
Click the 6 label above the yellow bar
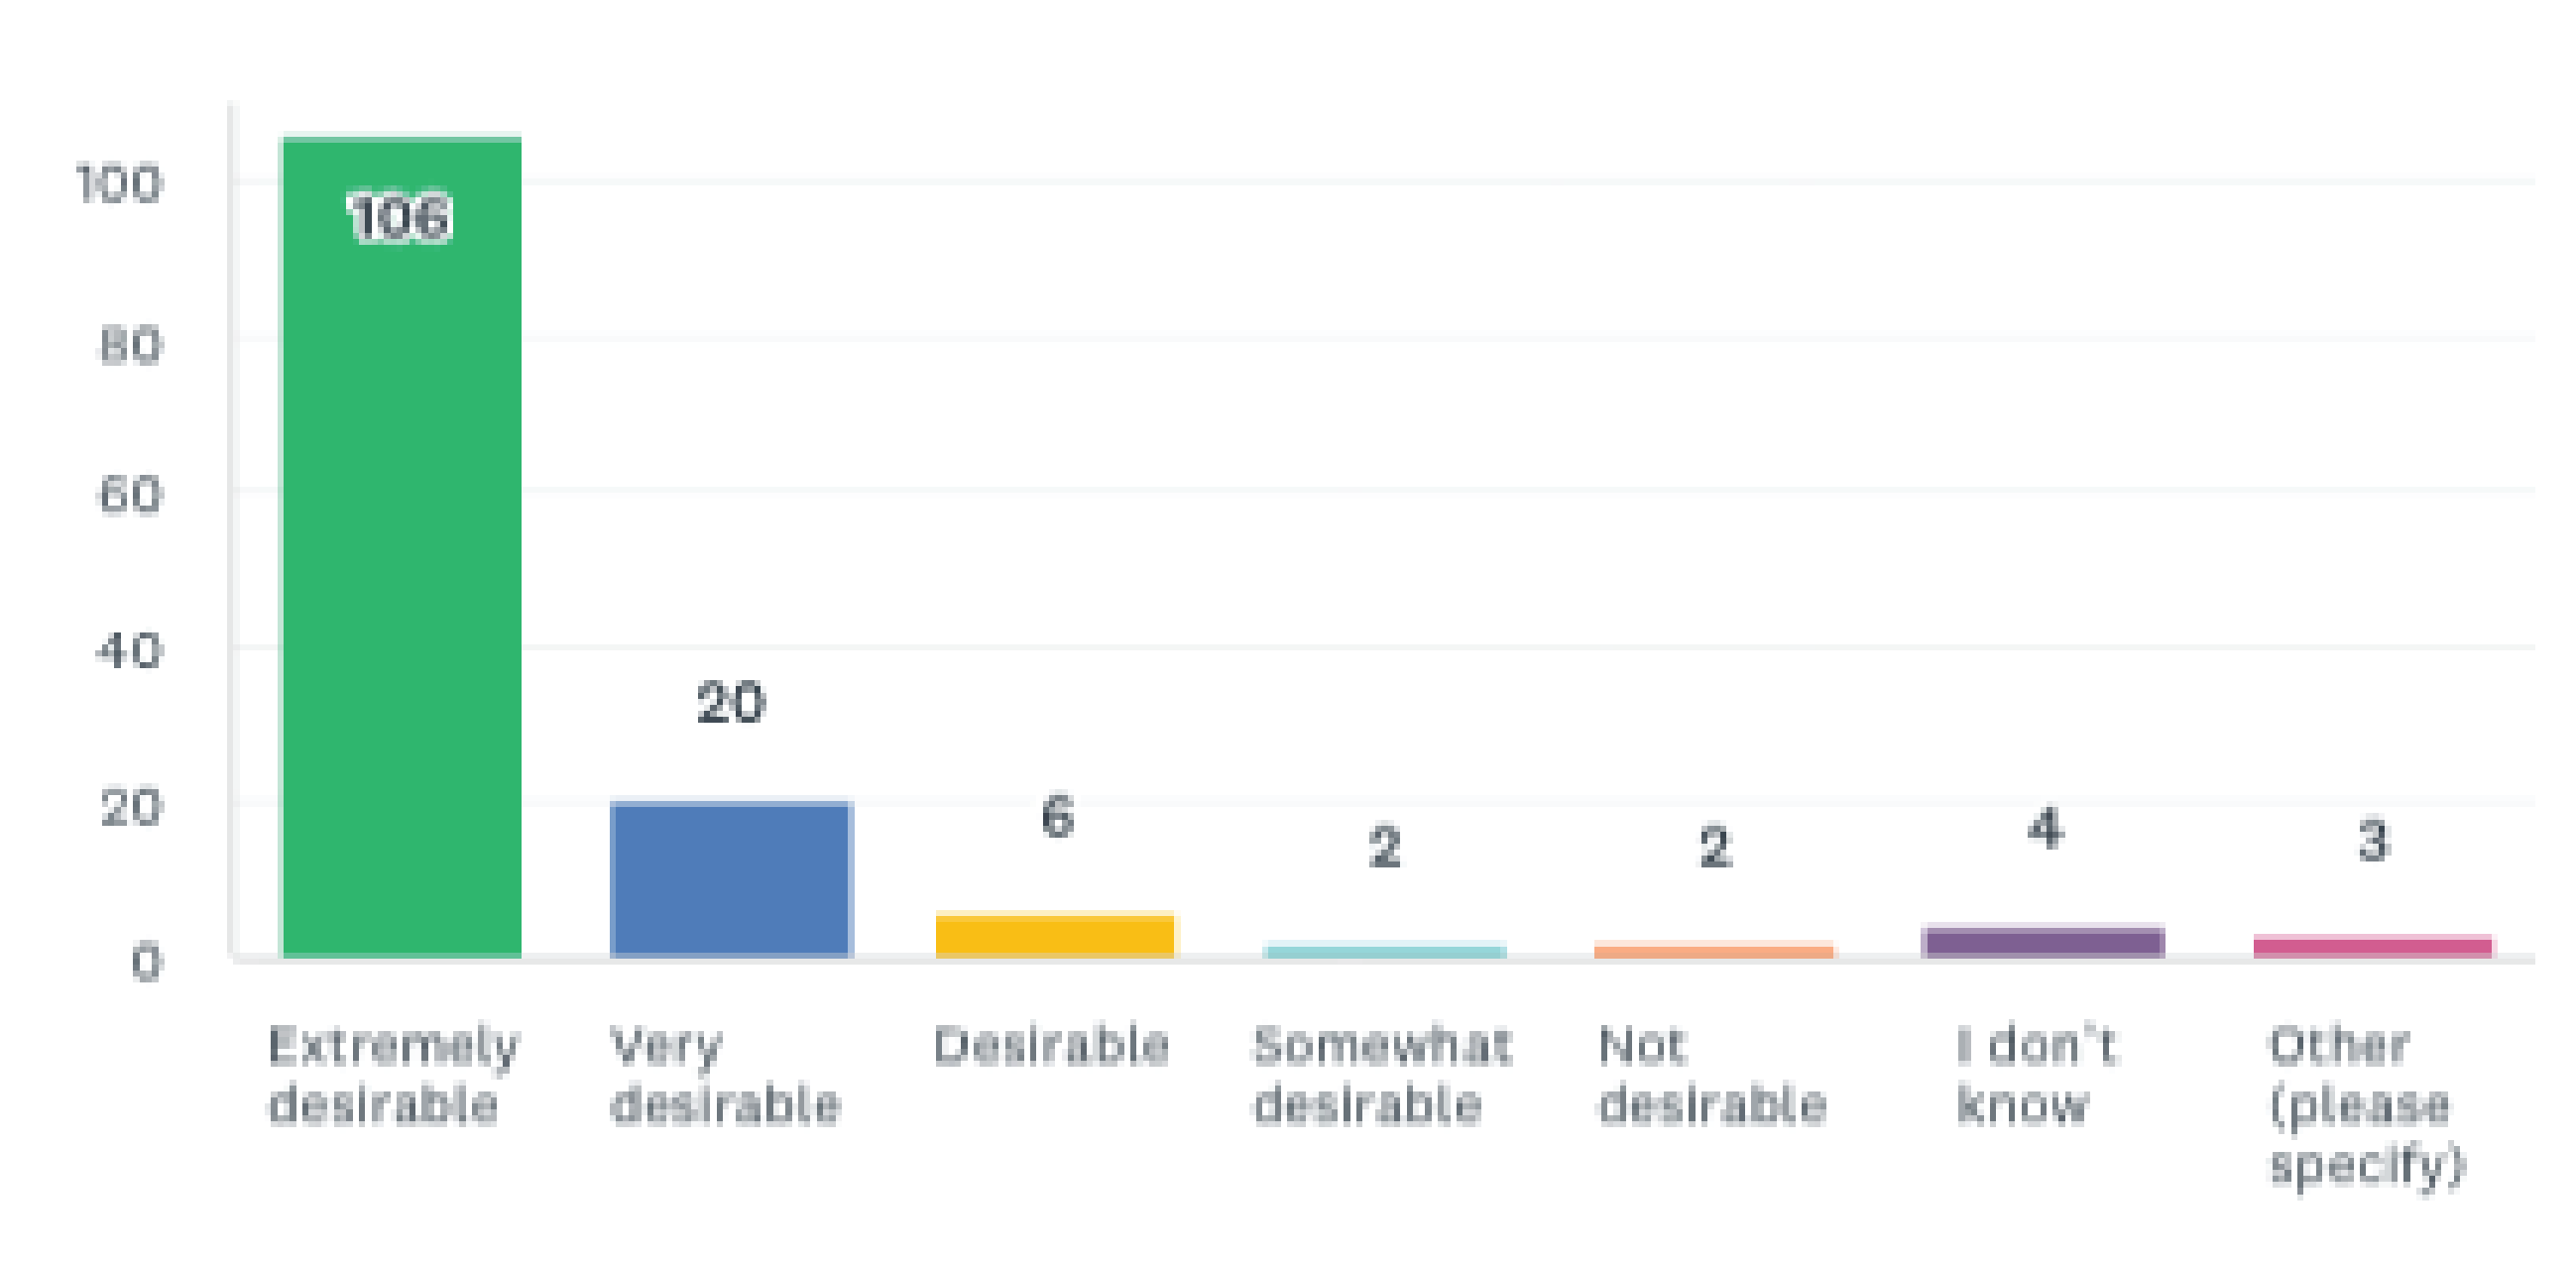tap(1058, 816)
